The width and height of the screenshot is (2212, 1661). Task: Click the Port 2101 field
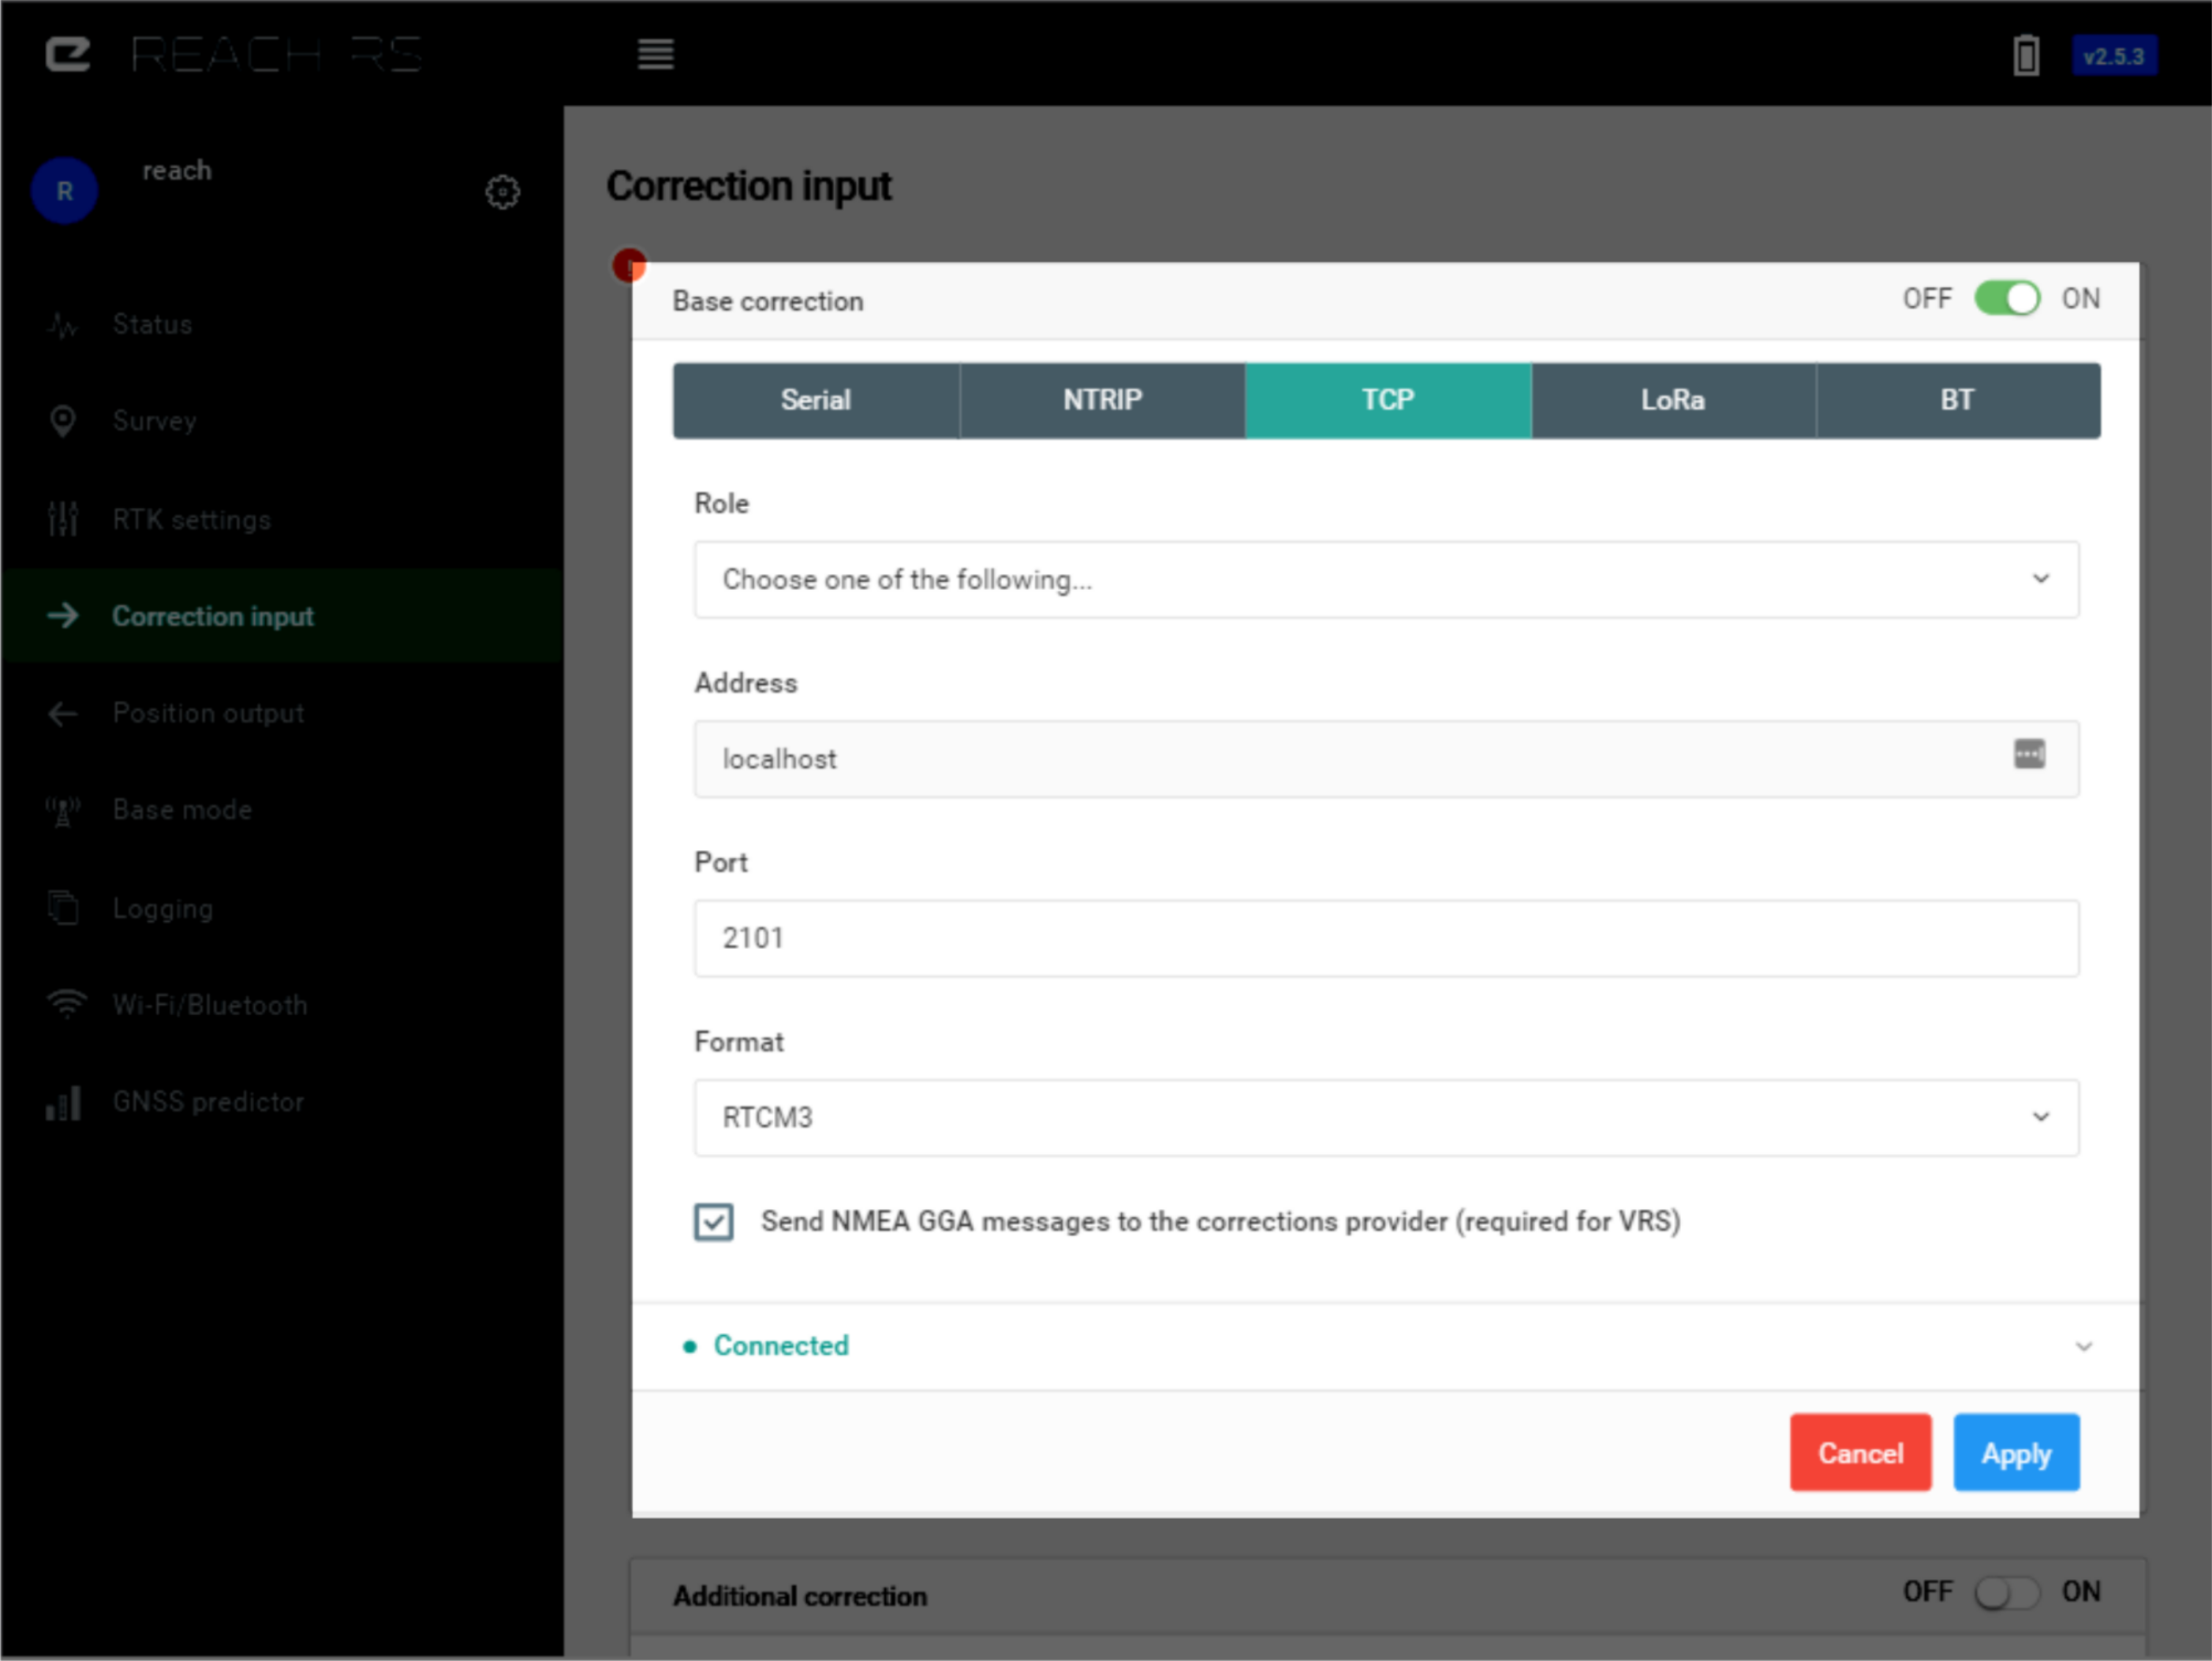[x=1386, y=938]
